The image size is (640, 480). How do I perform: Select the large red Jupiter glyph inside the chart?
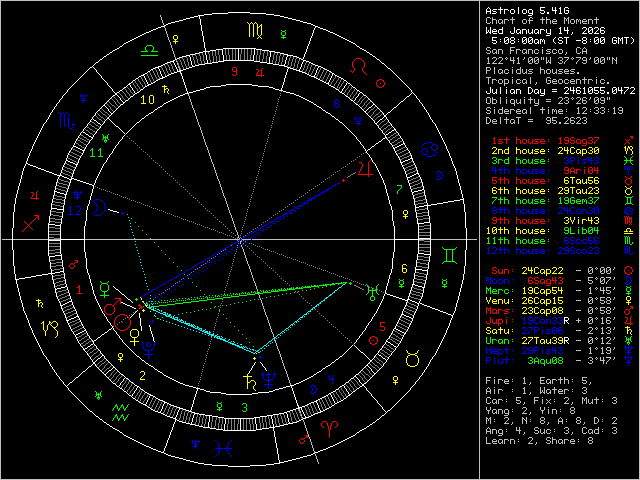click(x=365, y=169)
